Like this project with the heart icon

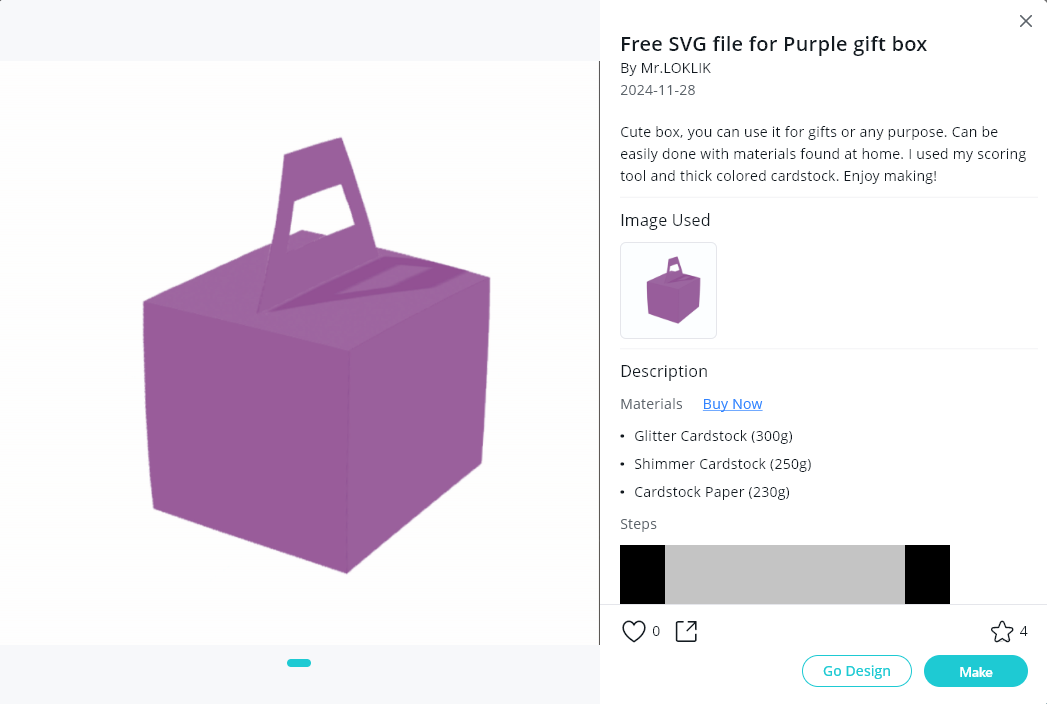pos(634,631)
